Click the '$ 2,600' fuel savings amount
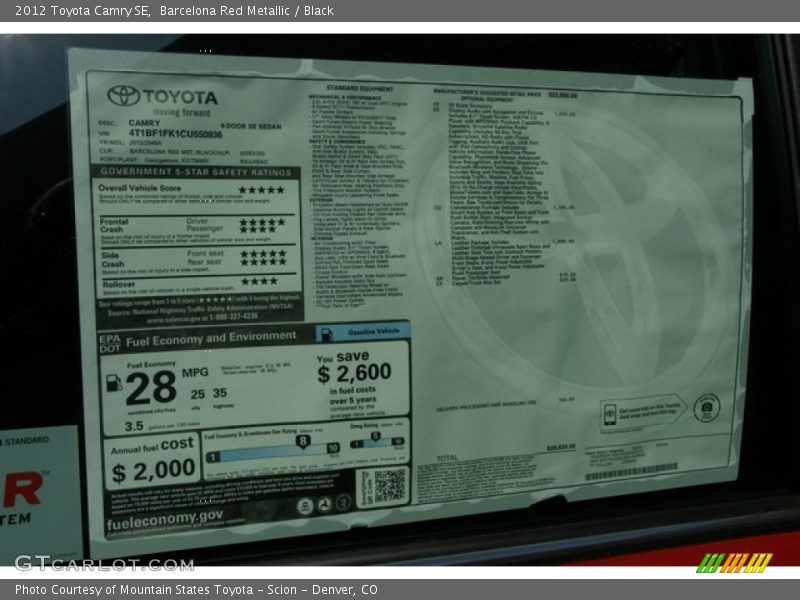Viewport: 800px width, 600px height. [354, 373]
